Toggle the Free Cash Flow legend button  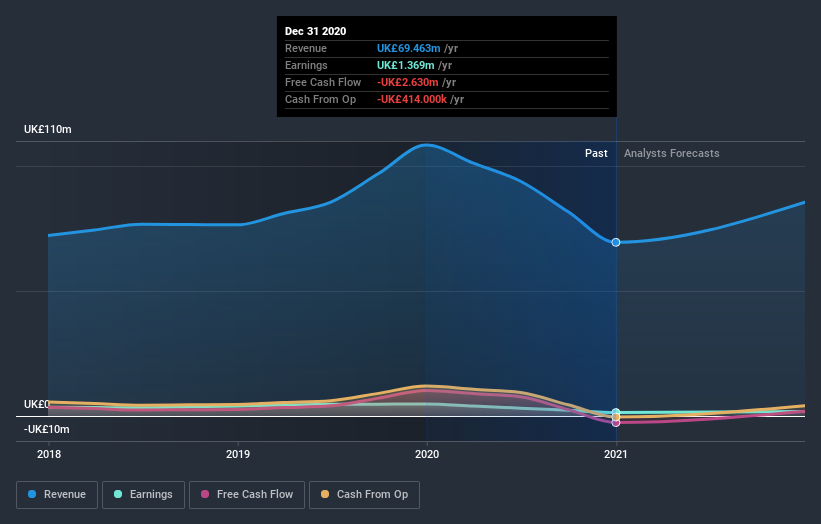click(x=247, y=495)
